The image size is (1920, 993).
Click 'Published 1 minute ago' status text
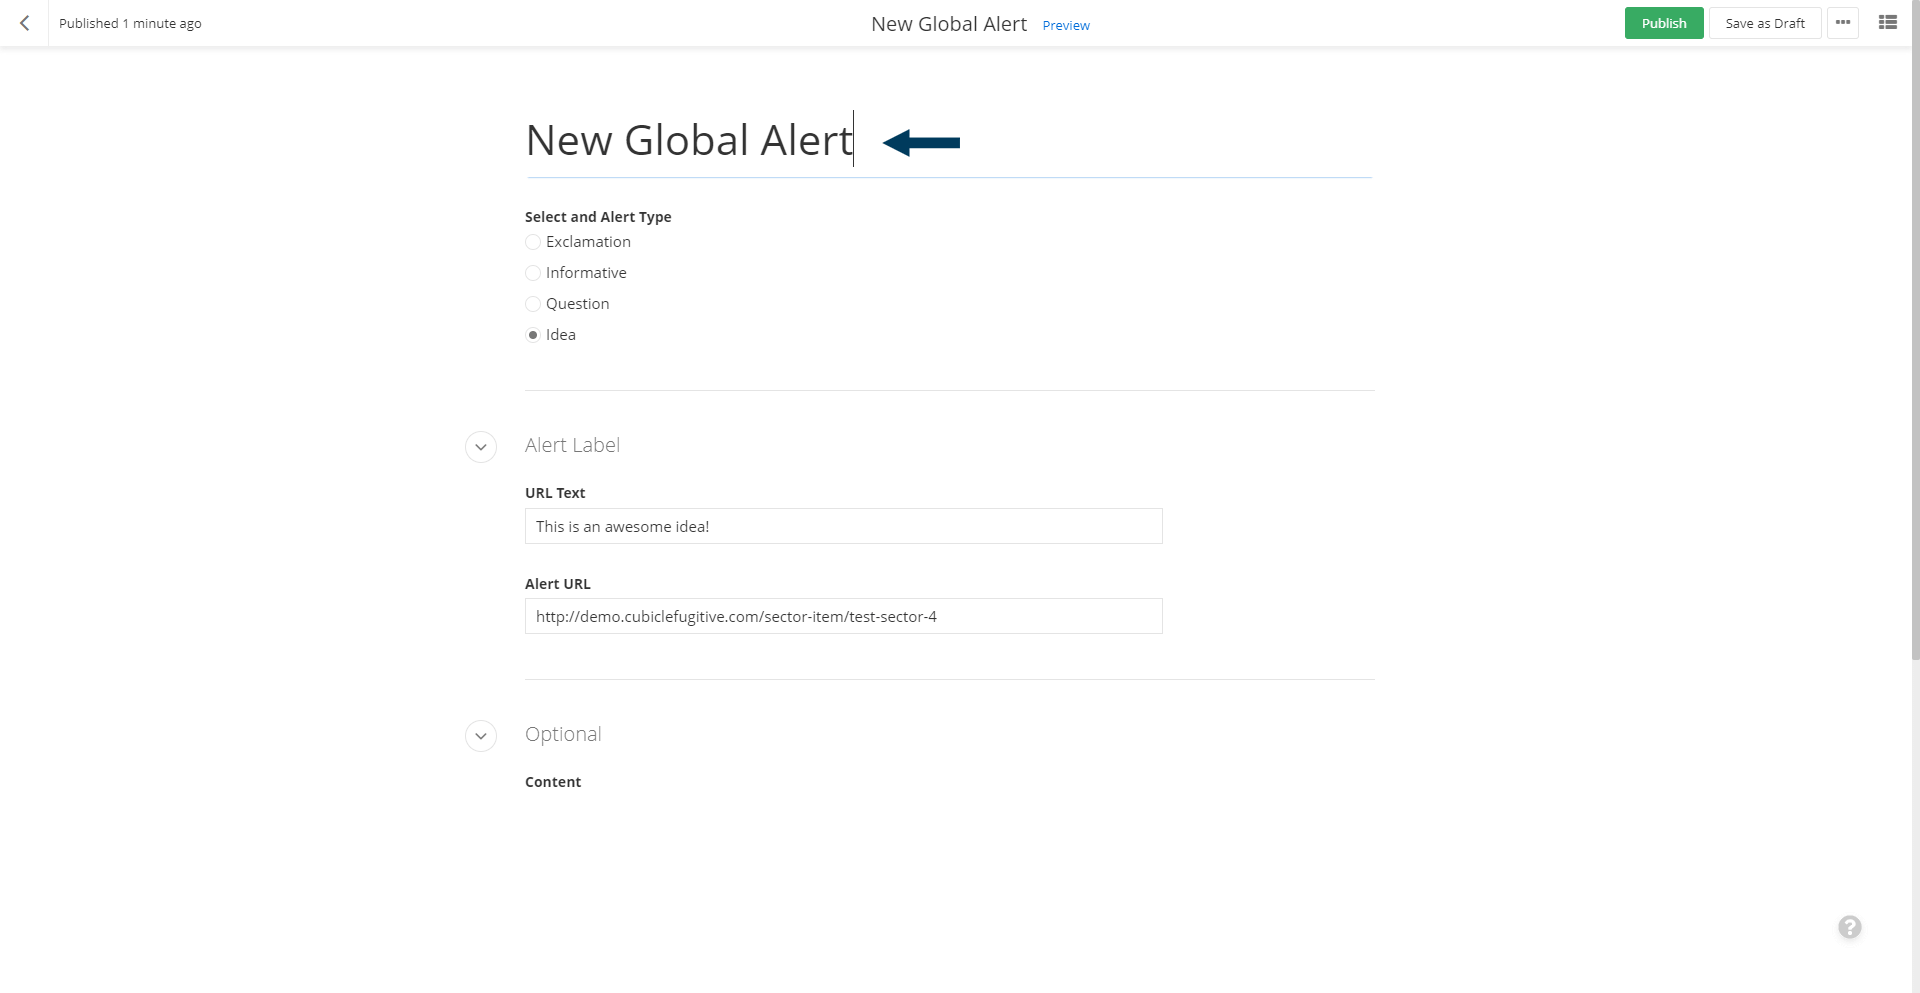click(130, 23)
